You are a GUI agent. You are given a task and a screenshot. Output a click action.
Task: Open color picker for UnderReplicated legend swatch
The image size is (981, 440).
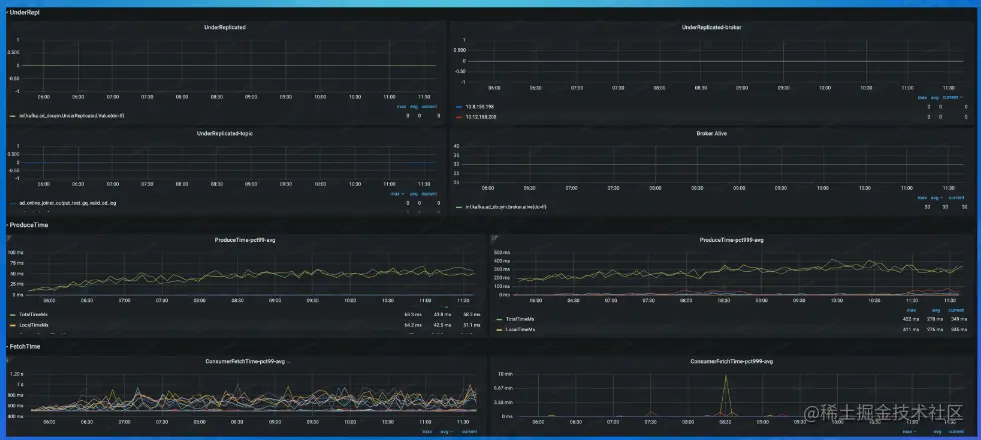tap(14, 116)
